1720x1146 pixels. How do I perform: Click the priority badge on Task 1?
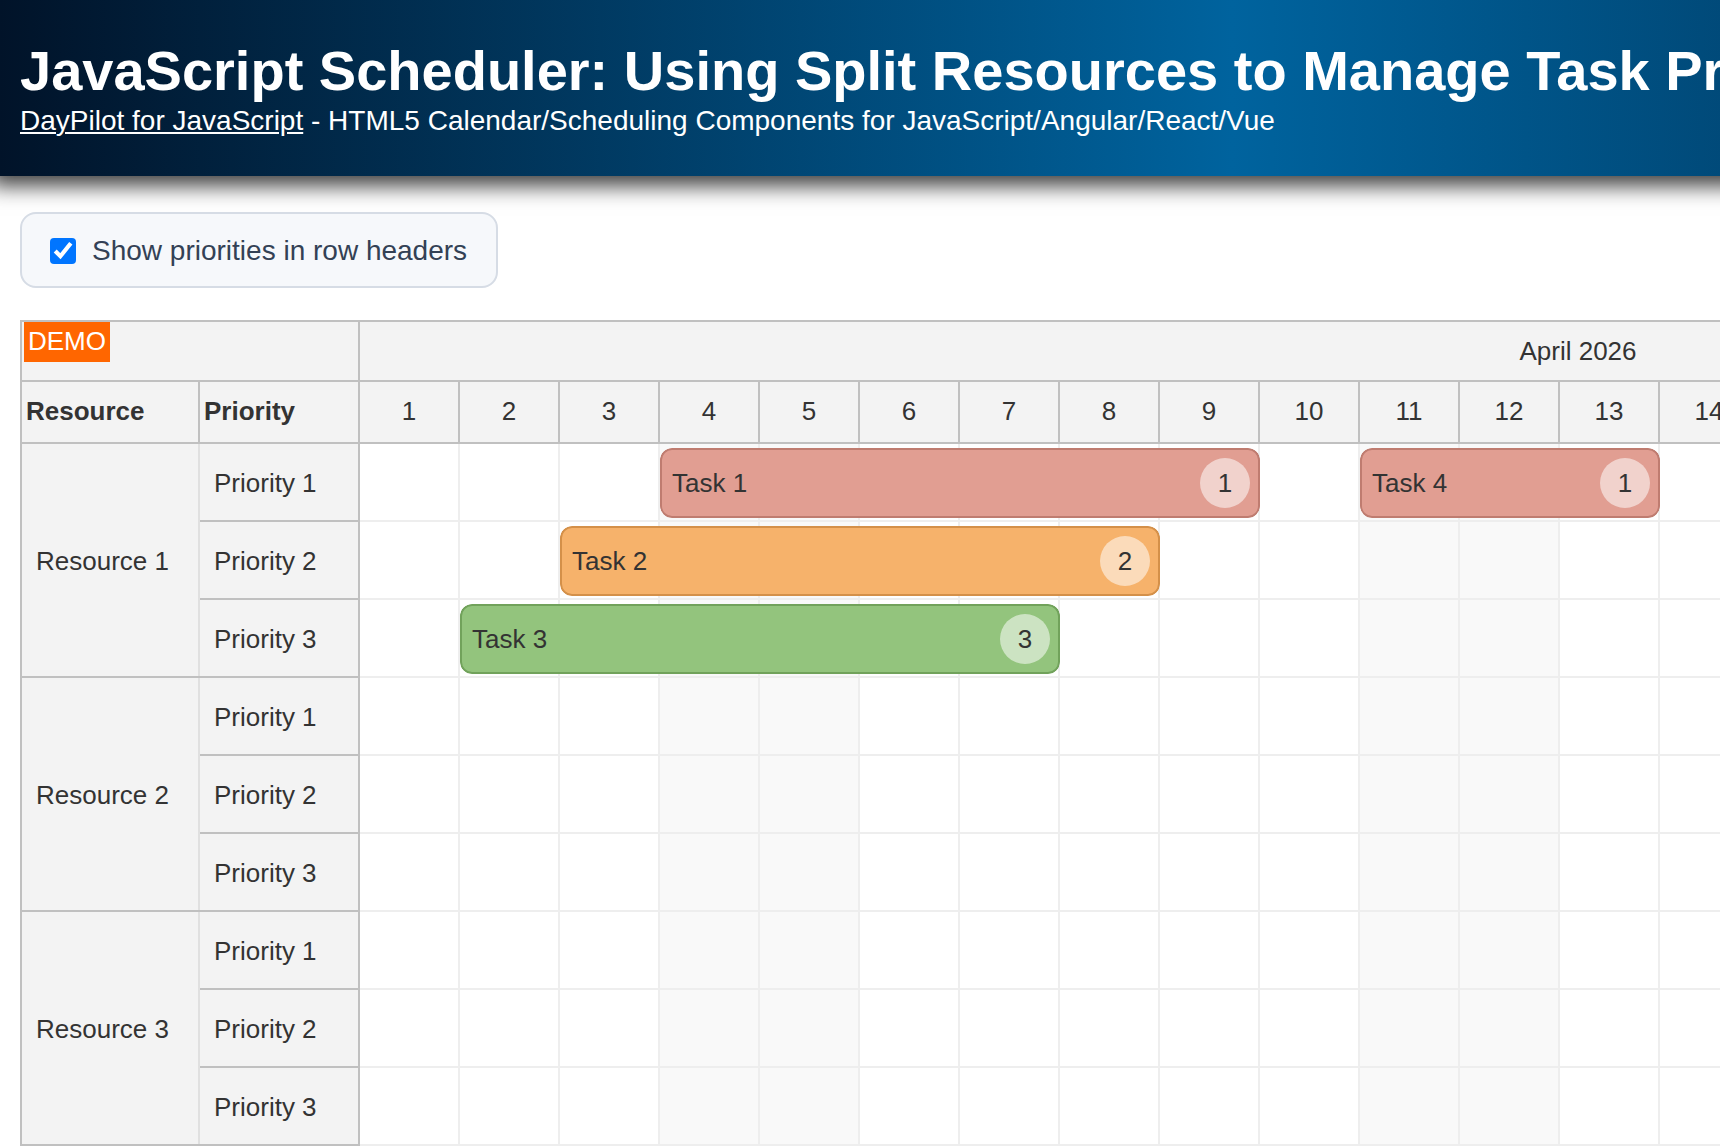tap(1224, 483)
